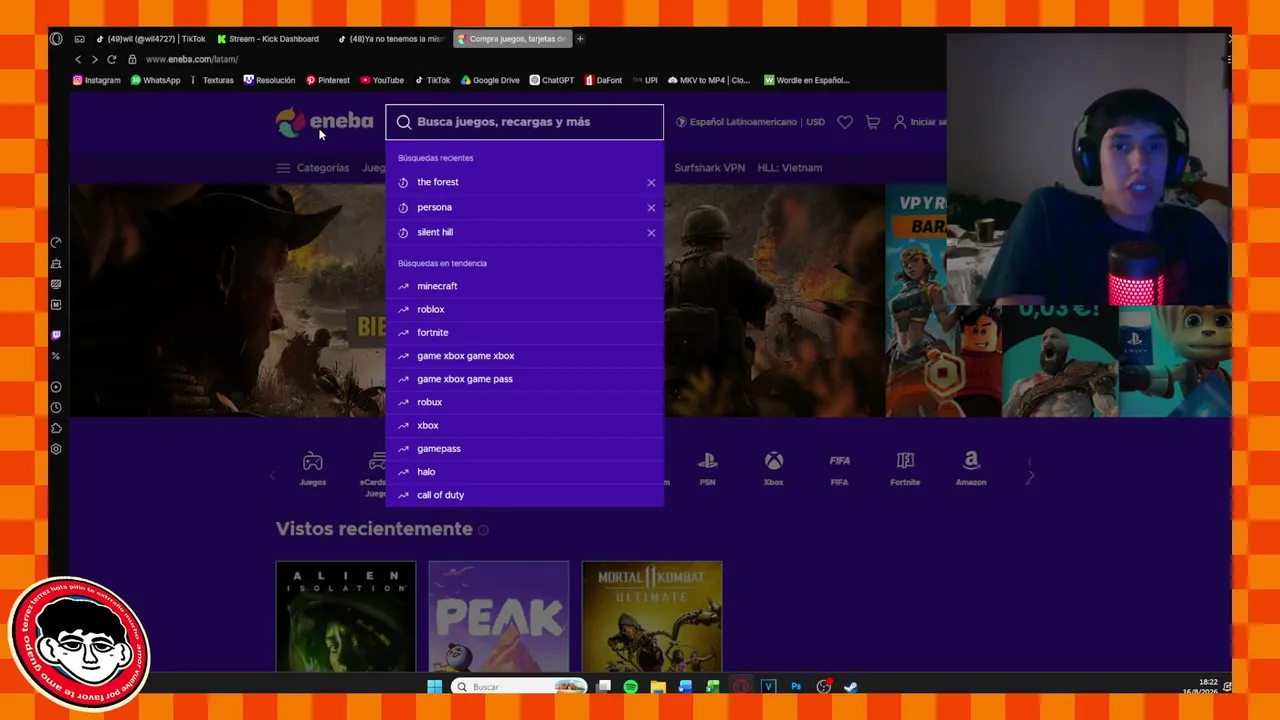Choose trending search 'roblox'
Viewport: 1280px width, 720px height.
pyautogui.click(x=525, y=309)
